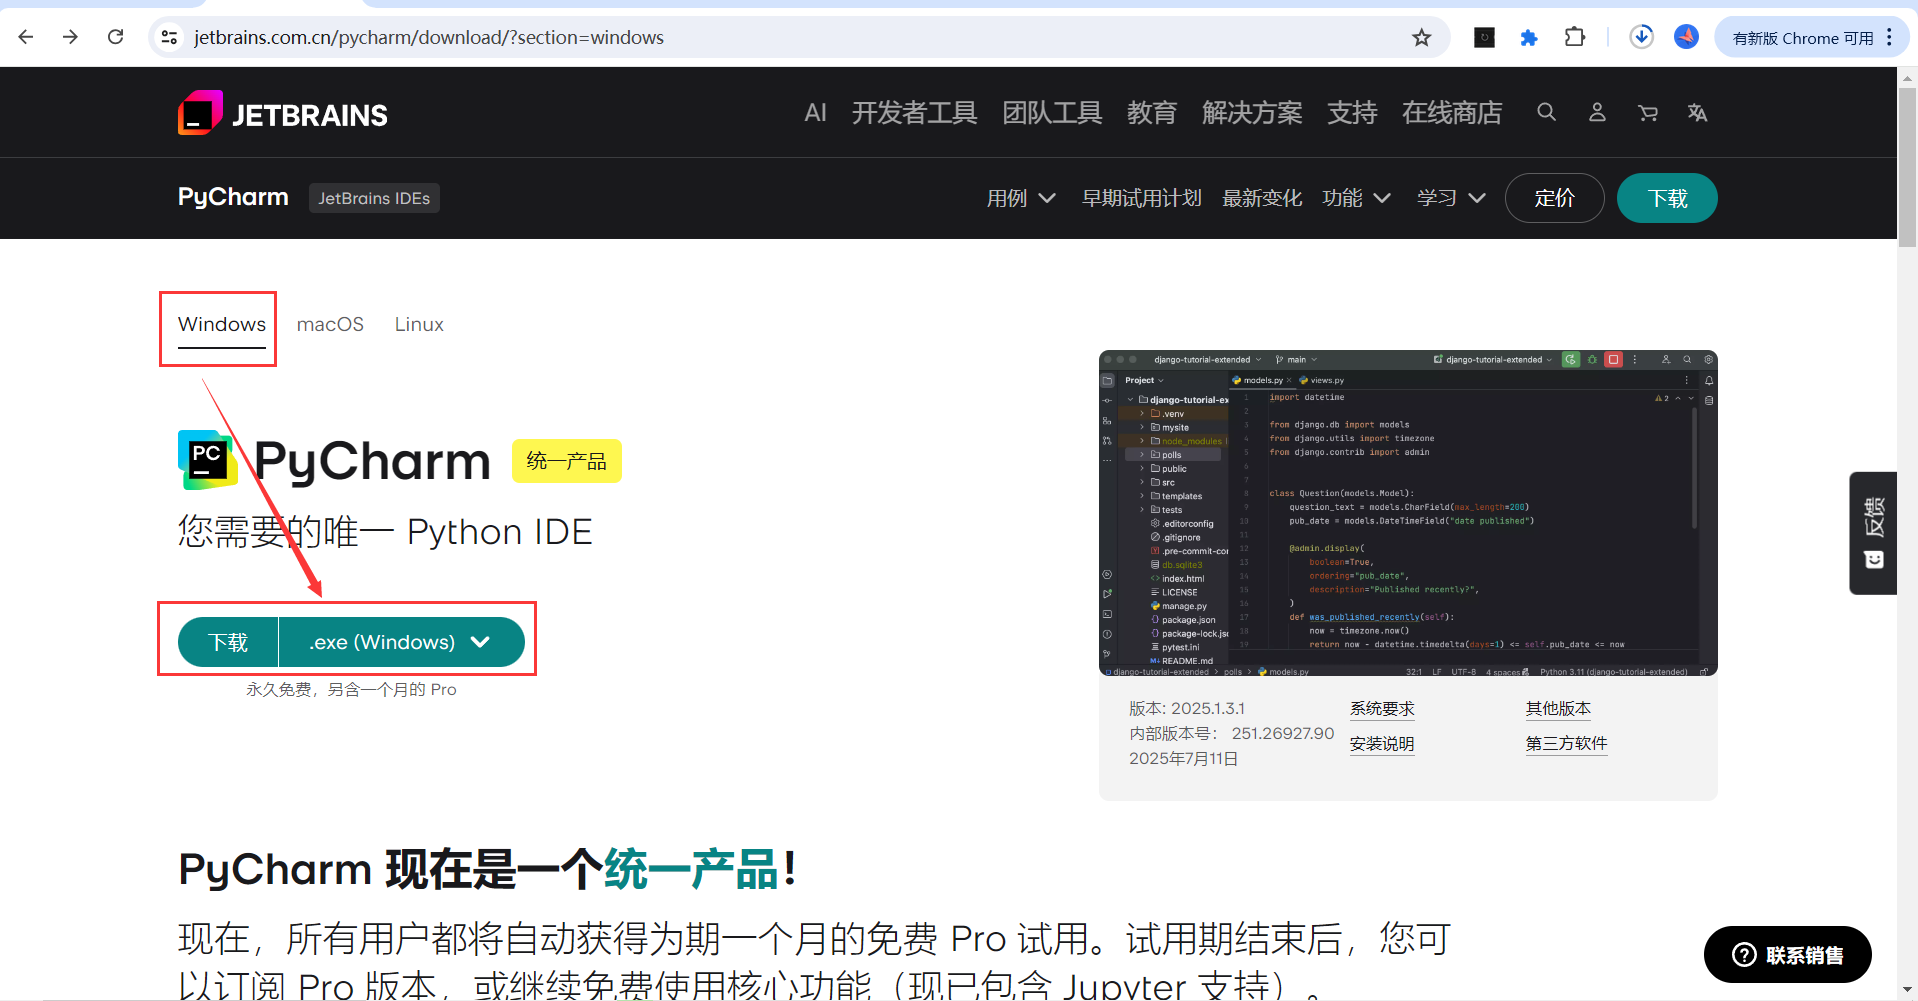
Task: Select the version text 版本: 2025.1.3.1
Action: [1187, 709]
